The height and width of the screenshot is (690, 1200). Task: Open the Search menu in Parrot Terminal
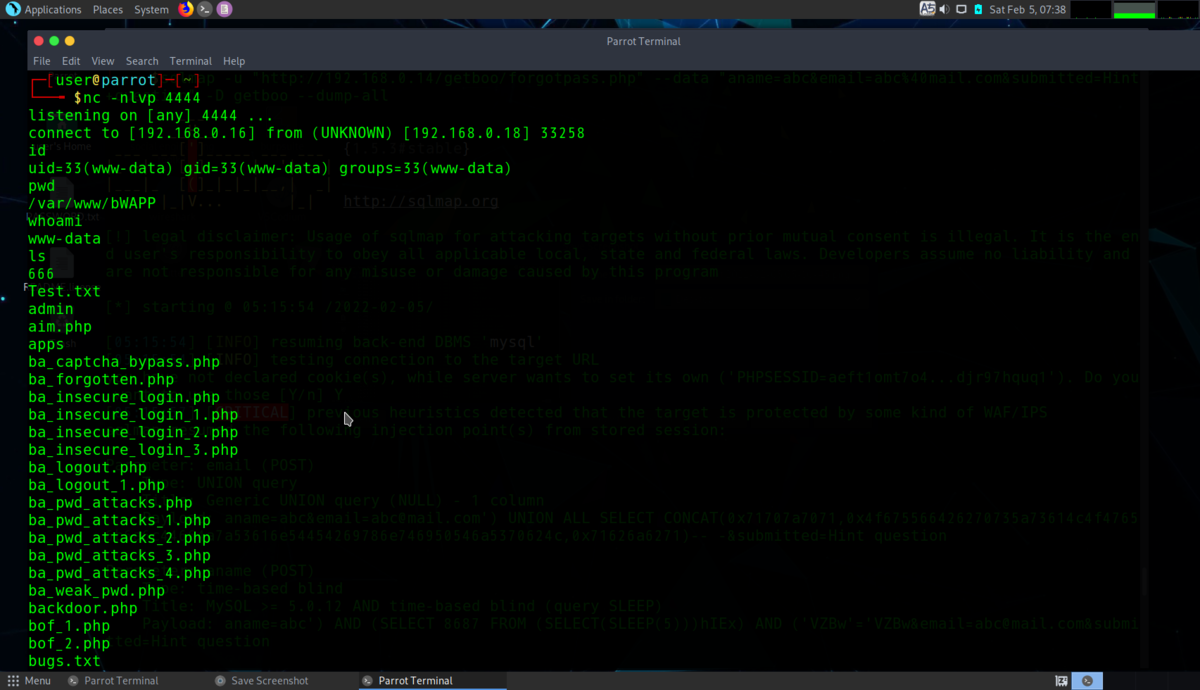pyautogui.click(x=142, y=61)
